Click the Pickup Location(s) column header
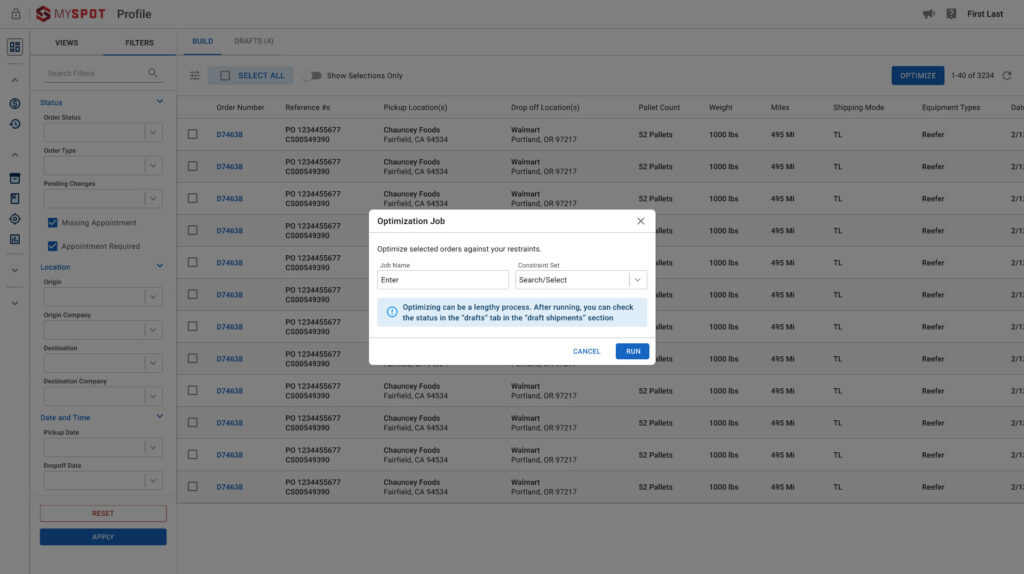Screen dimensions: 1024x574 (415, 108)
